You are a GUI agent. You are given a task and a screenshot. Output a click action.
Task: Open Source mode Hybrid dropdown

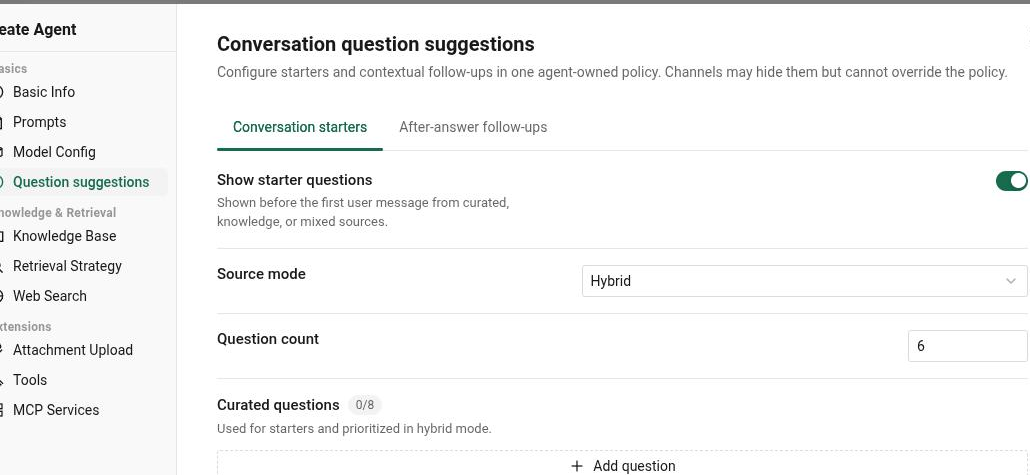pos(804,281)
